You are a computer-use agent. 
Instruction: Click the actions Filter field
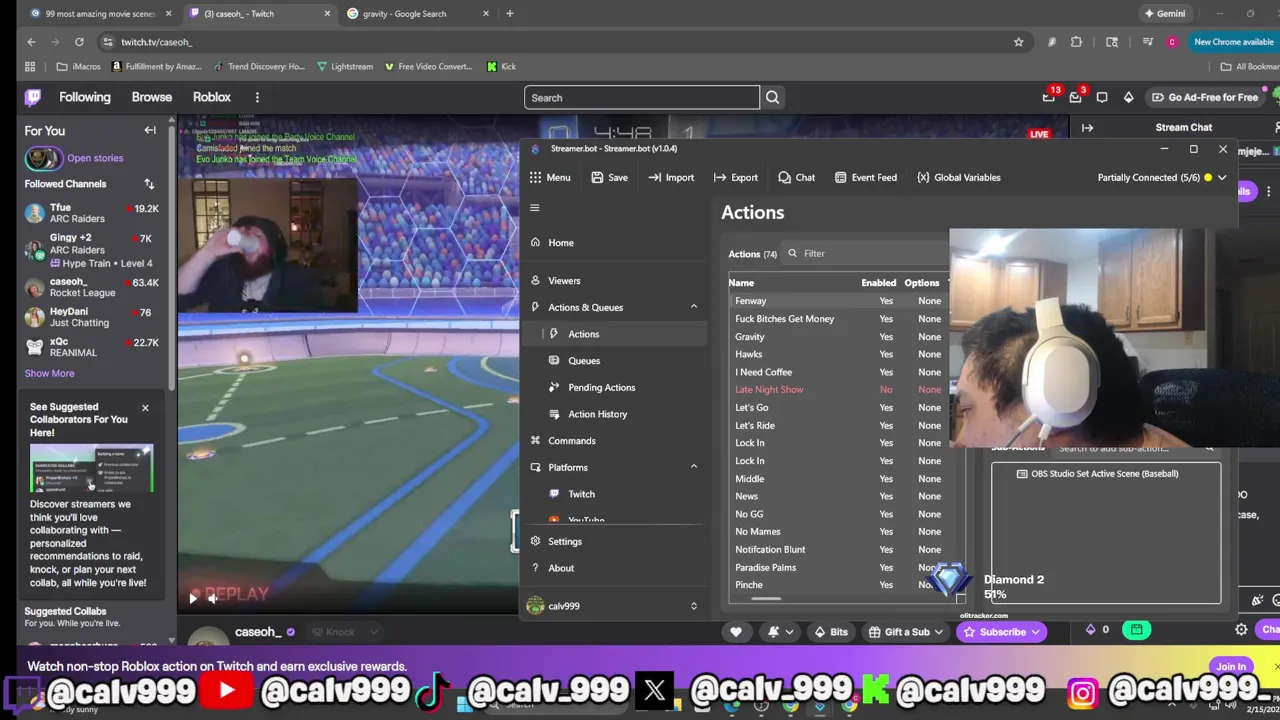coord(865,254)
